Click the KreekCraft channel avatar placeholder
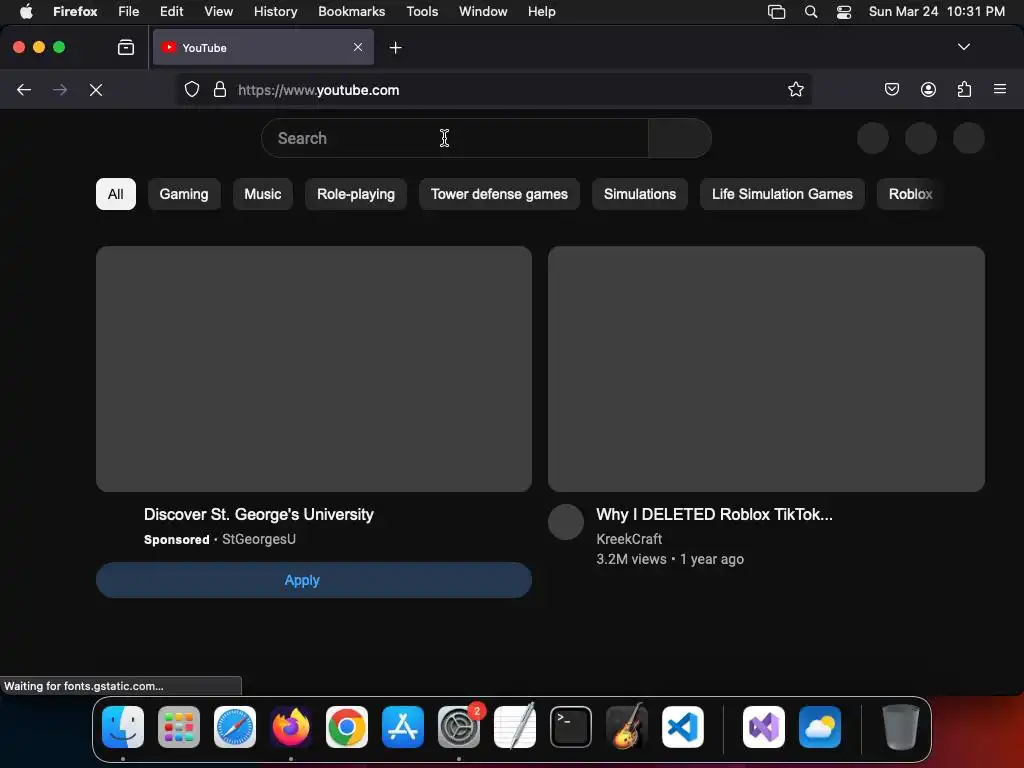The image size is (1024, 768). pos(566,522)
